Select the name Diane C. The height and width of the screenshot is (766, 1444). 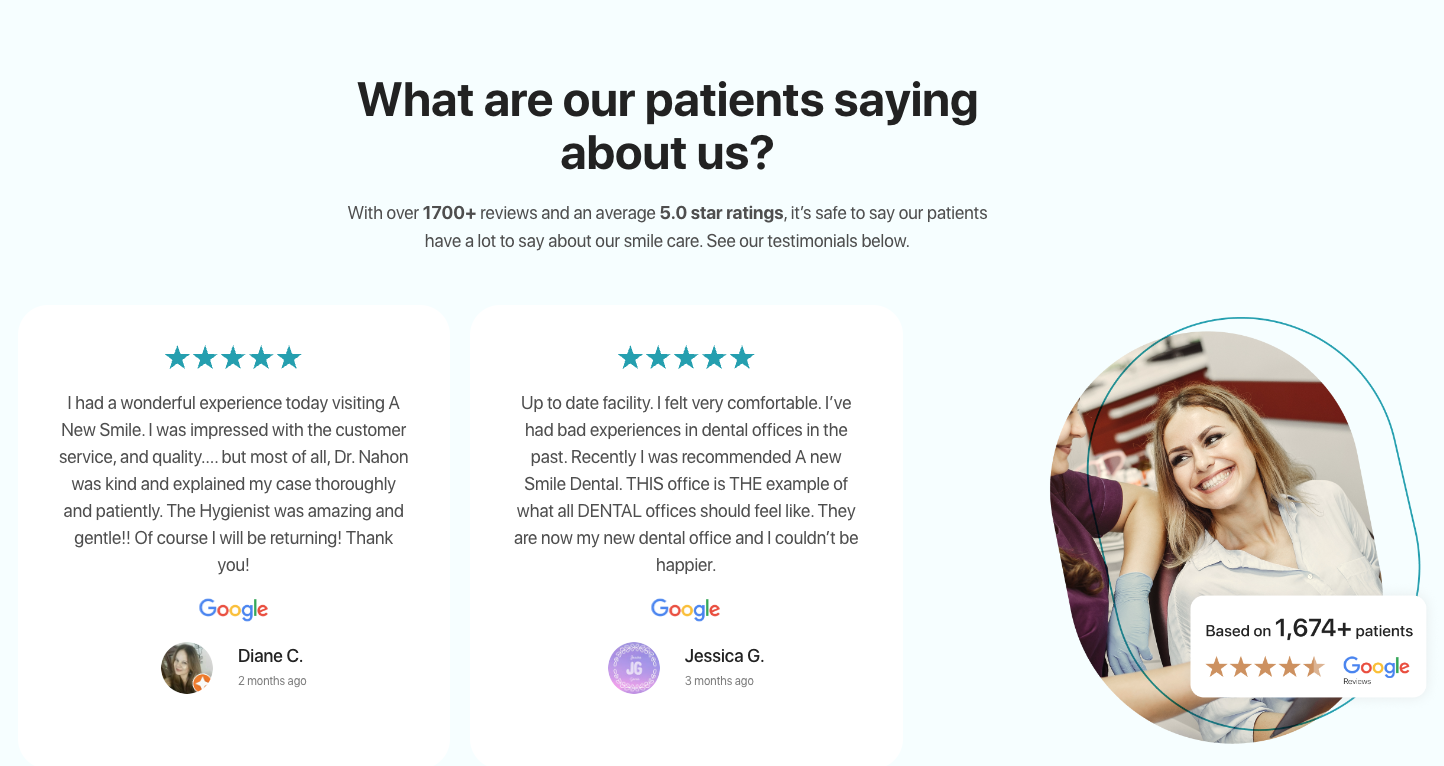[270, 656]
